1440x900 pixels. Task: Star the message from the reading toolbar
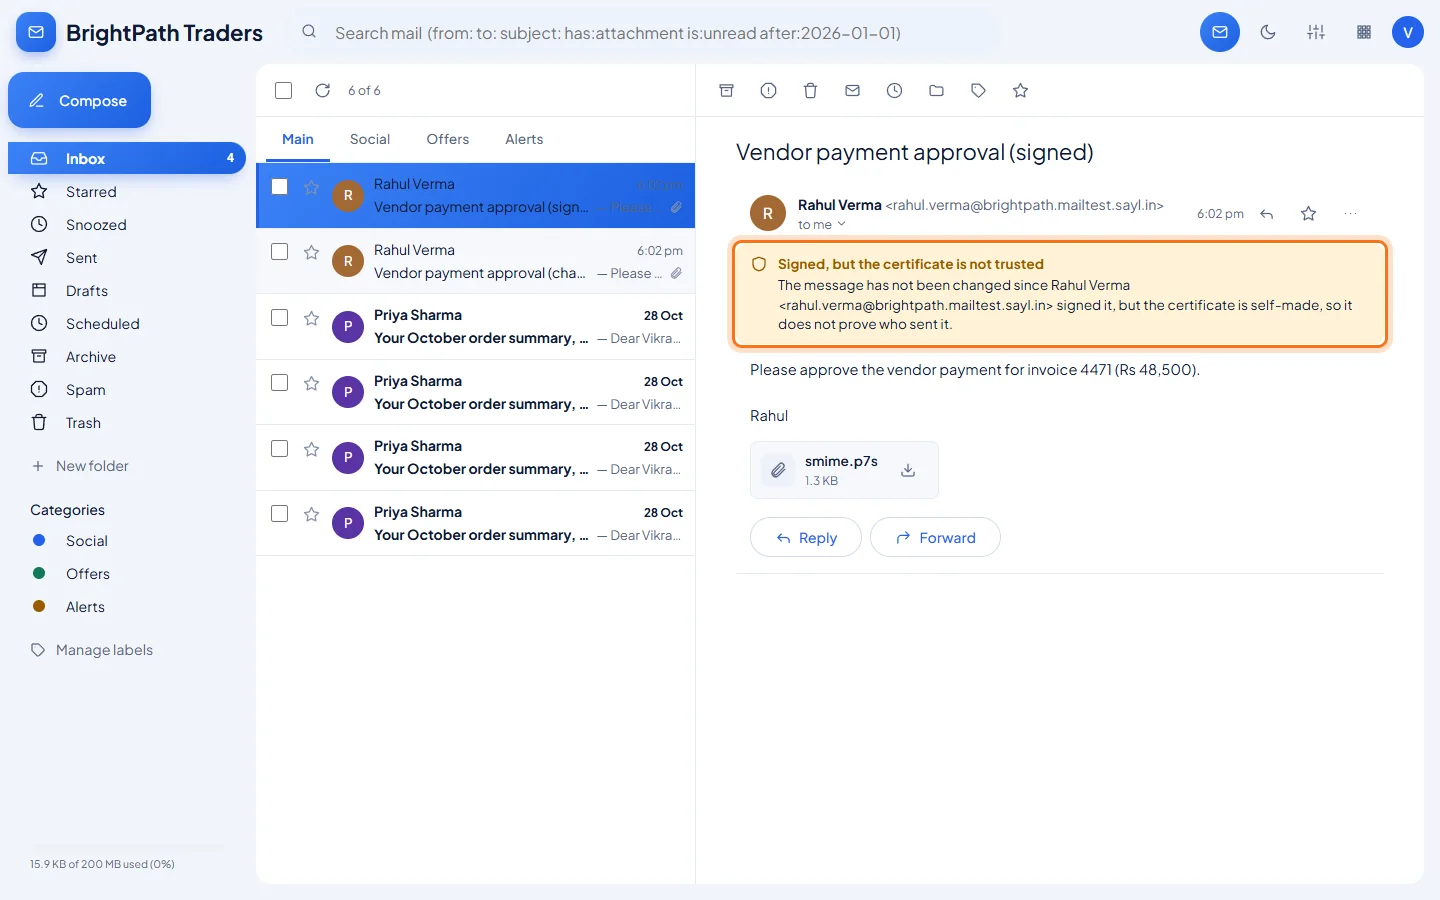pos(1021,91)
